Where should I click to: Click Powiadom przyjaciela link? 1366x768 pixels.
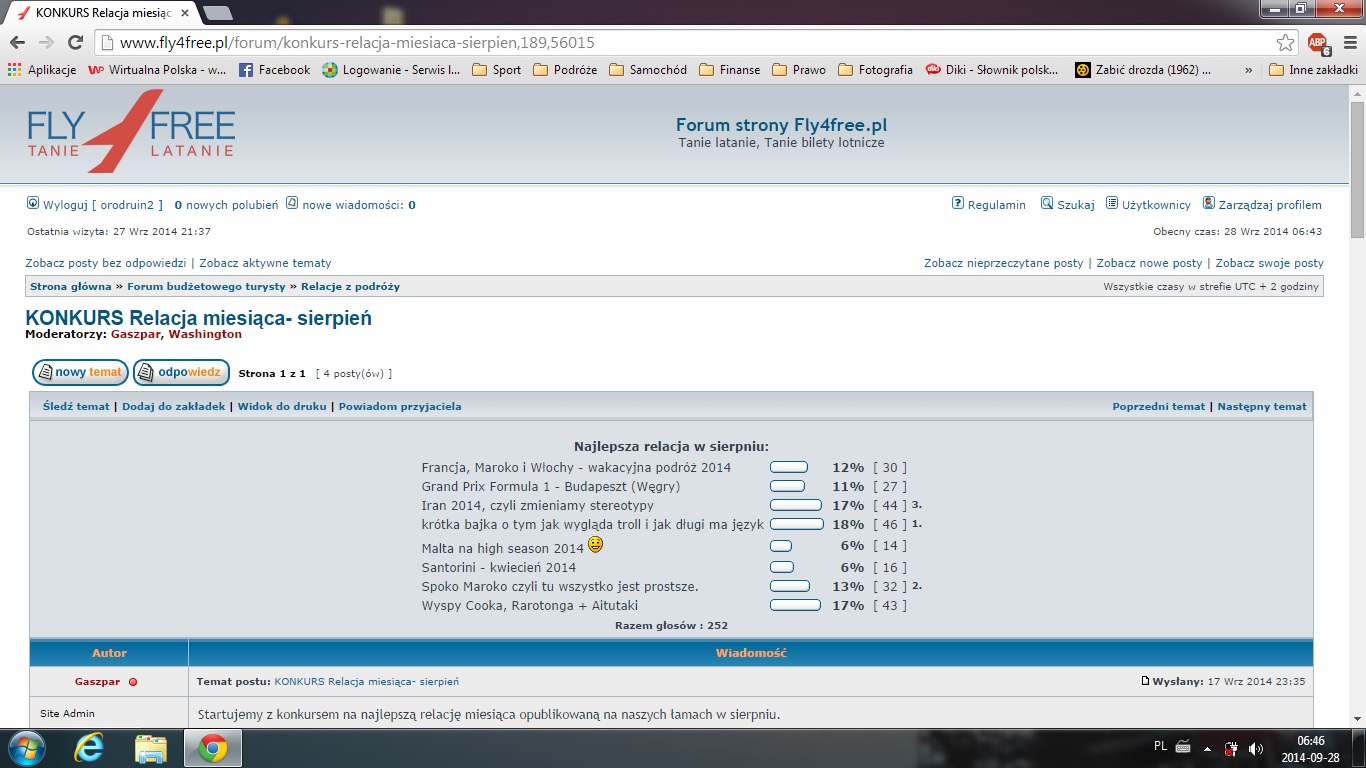pos(400,407)
